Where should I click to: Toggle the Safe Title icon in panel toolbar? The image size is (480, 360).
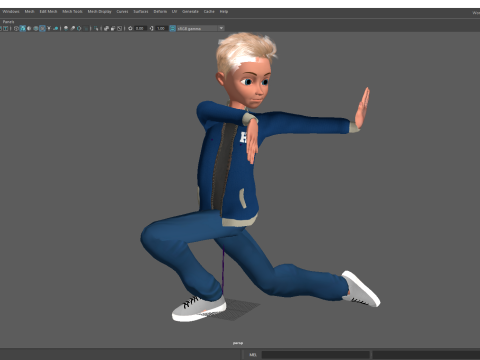point(6,28)
